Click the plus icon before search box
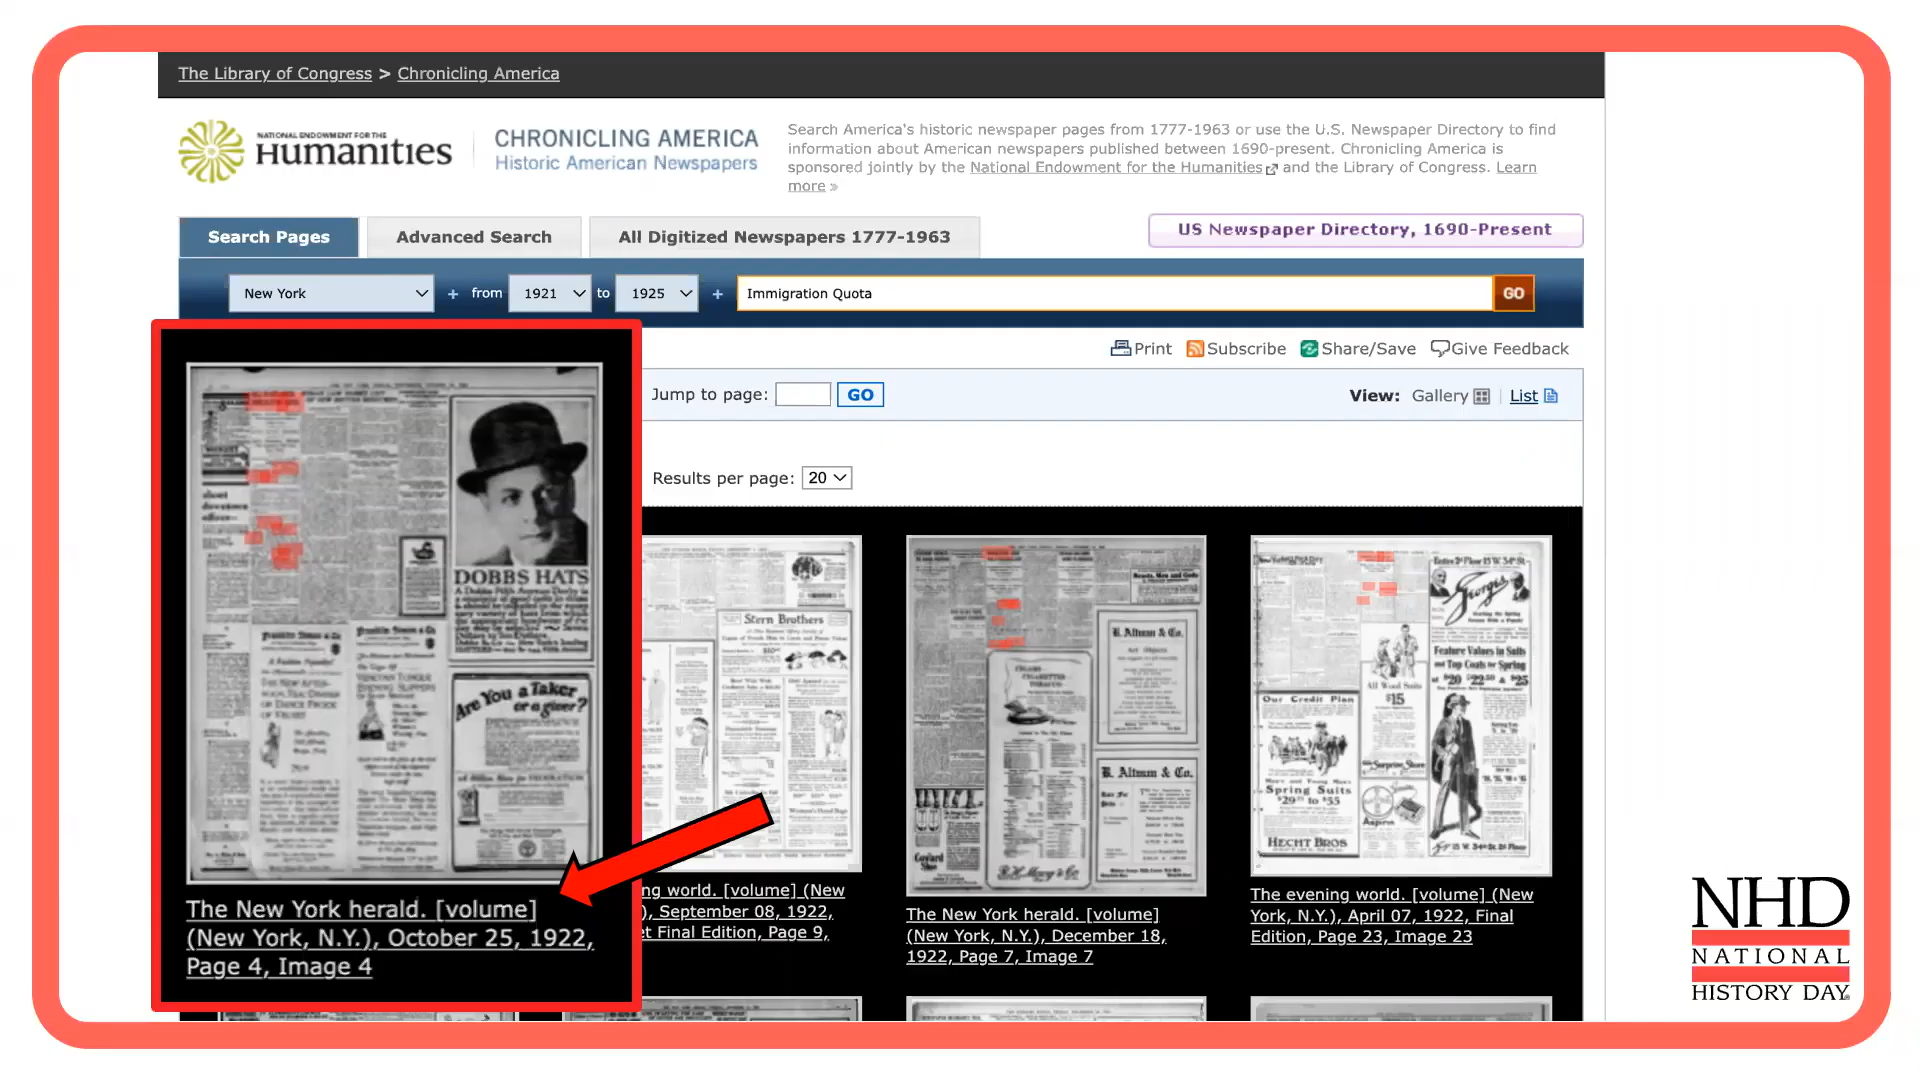Image resolution: width=1920 pixels, height=1080 pixels. (717, 294)
